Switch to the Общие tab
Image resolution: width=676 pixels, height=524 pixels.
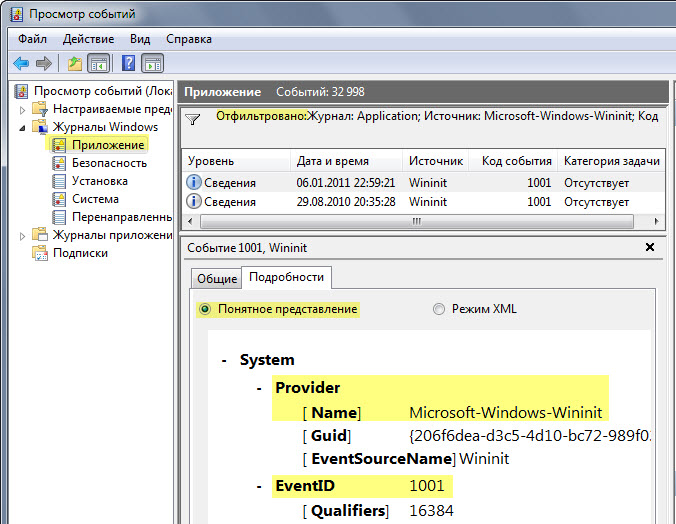click(216, 279)
